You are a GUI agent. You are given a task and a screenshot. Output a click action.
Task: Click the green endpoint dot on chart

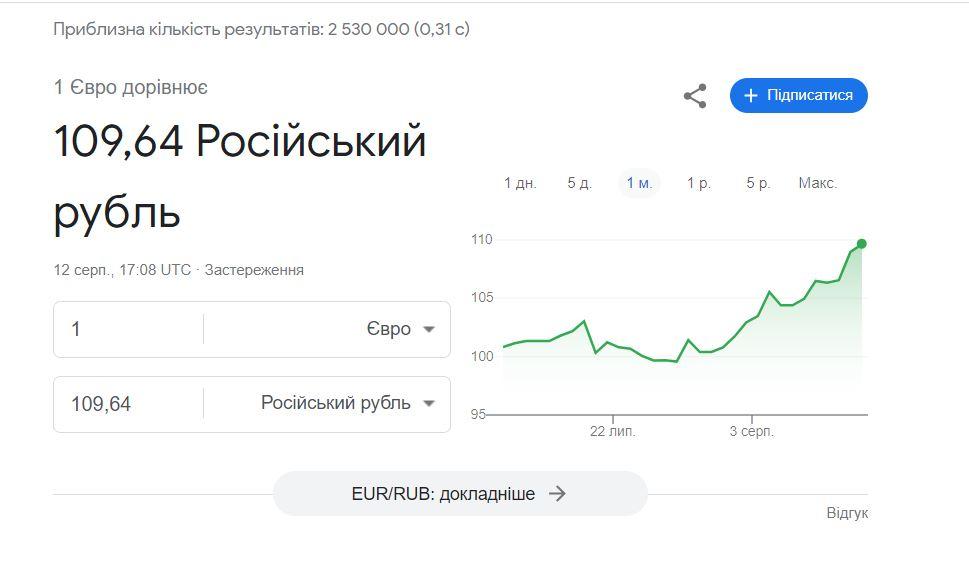(x=861, y=244)
